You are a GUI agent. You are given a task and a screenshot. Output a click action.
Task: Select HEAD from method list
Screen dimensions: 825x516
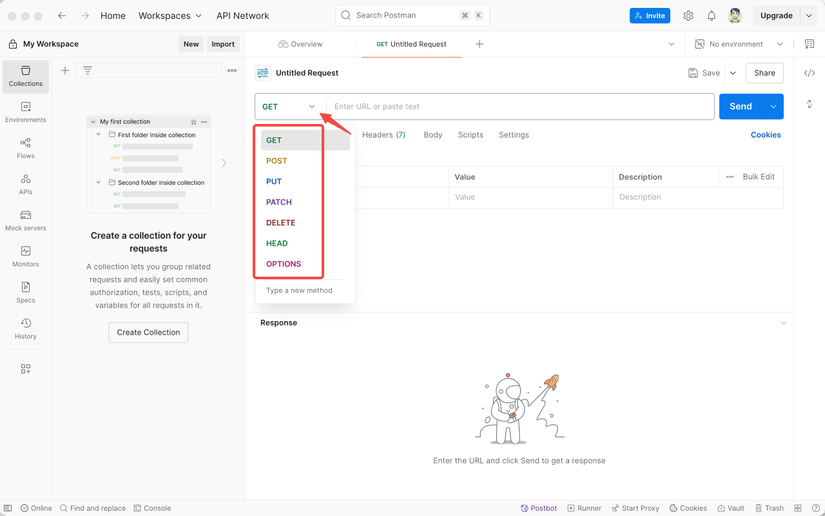[x=277, y=243]
